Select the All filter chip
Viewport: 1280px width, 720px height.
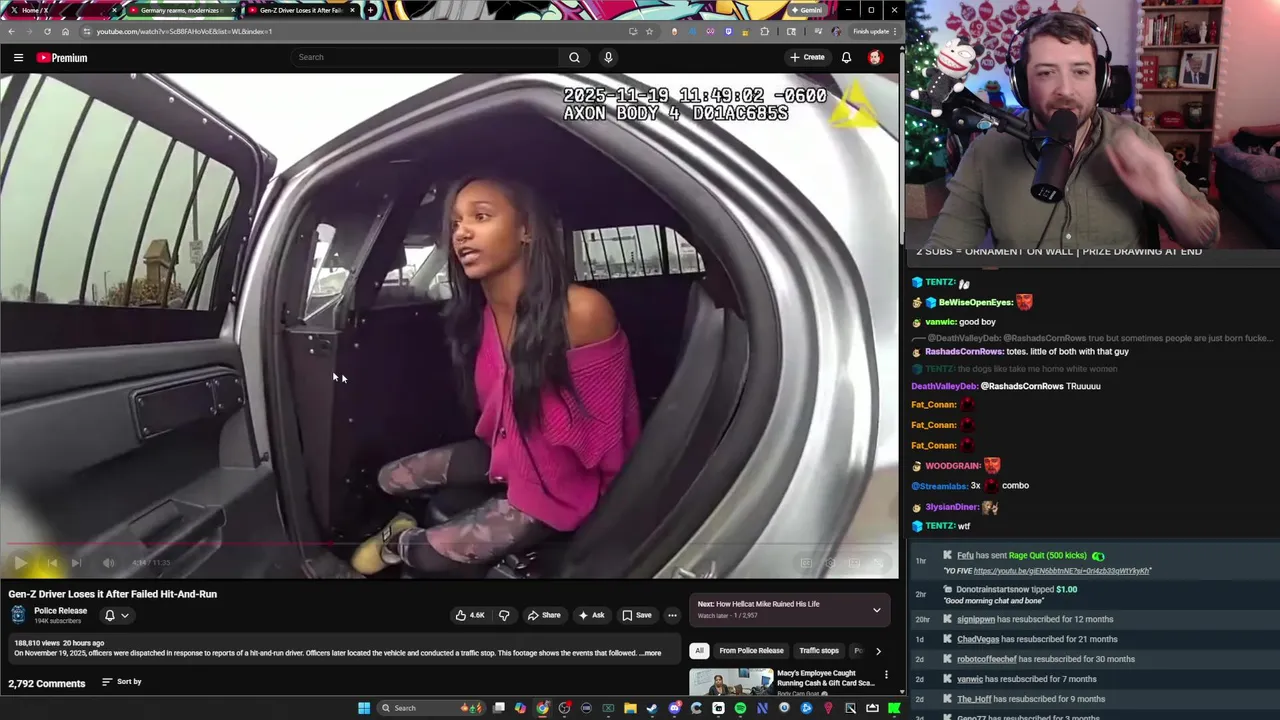699,651
